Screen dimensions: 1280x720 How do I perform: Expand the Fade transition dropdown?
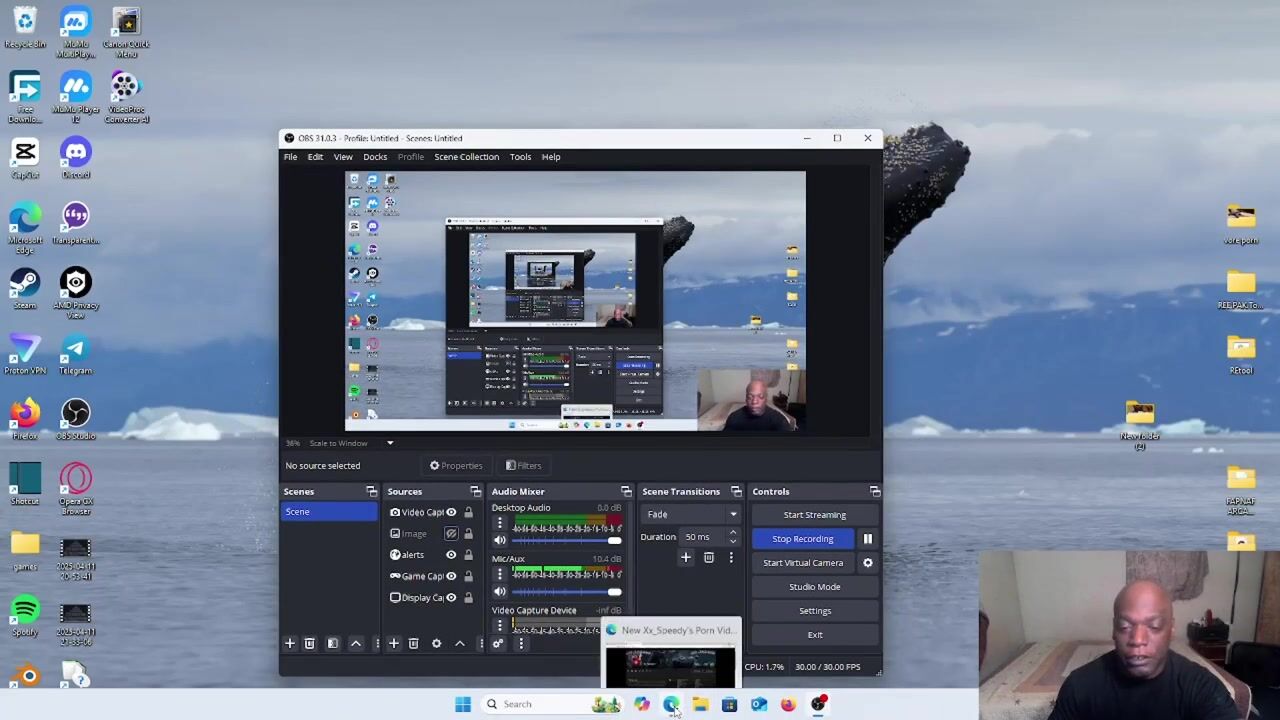[x=733, y=515]
